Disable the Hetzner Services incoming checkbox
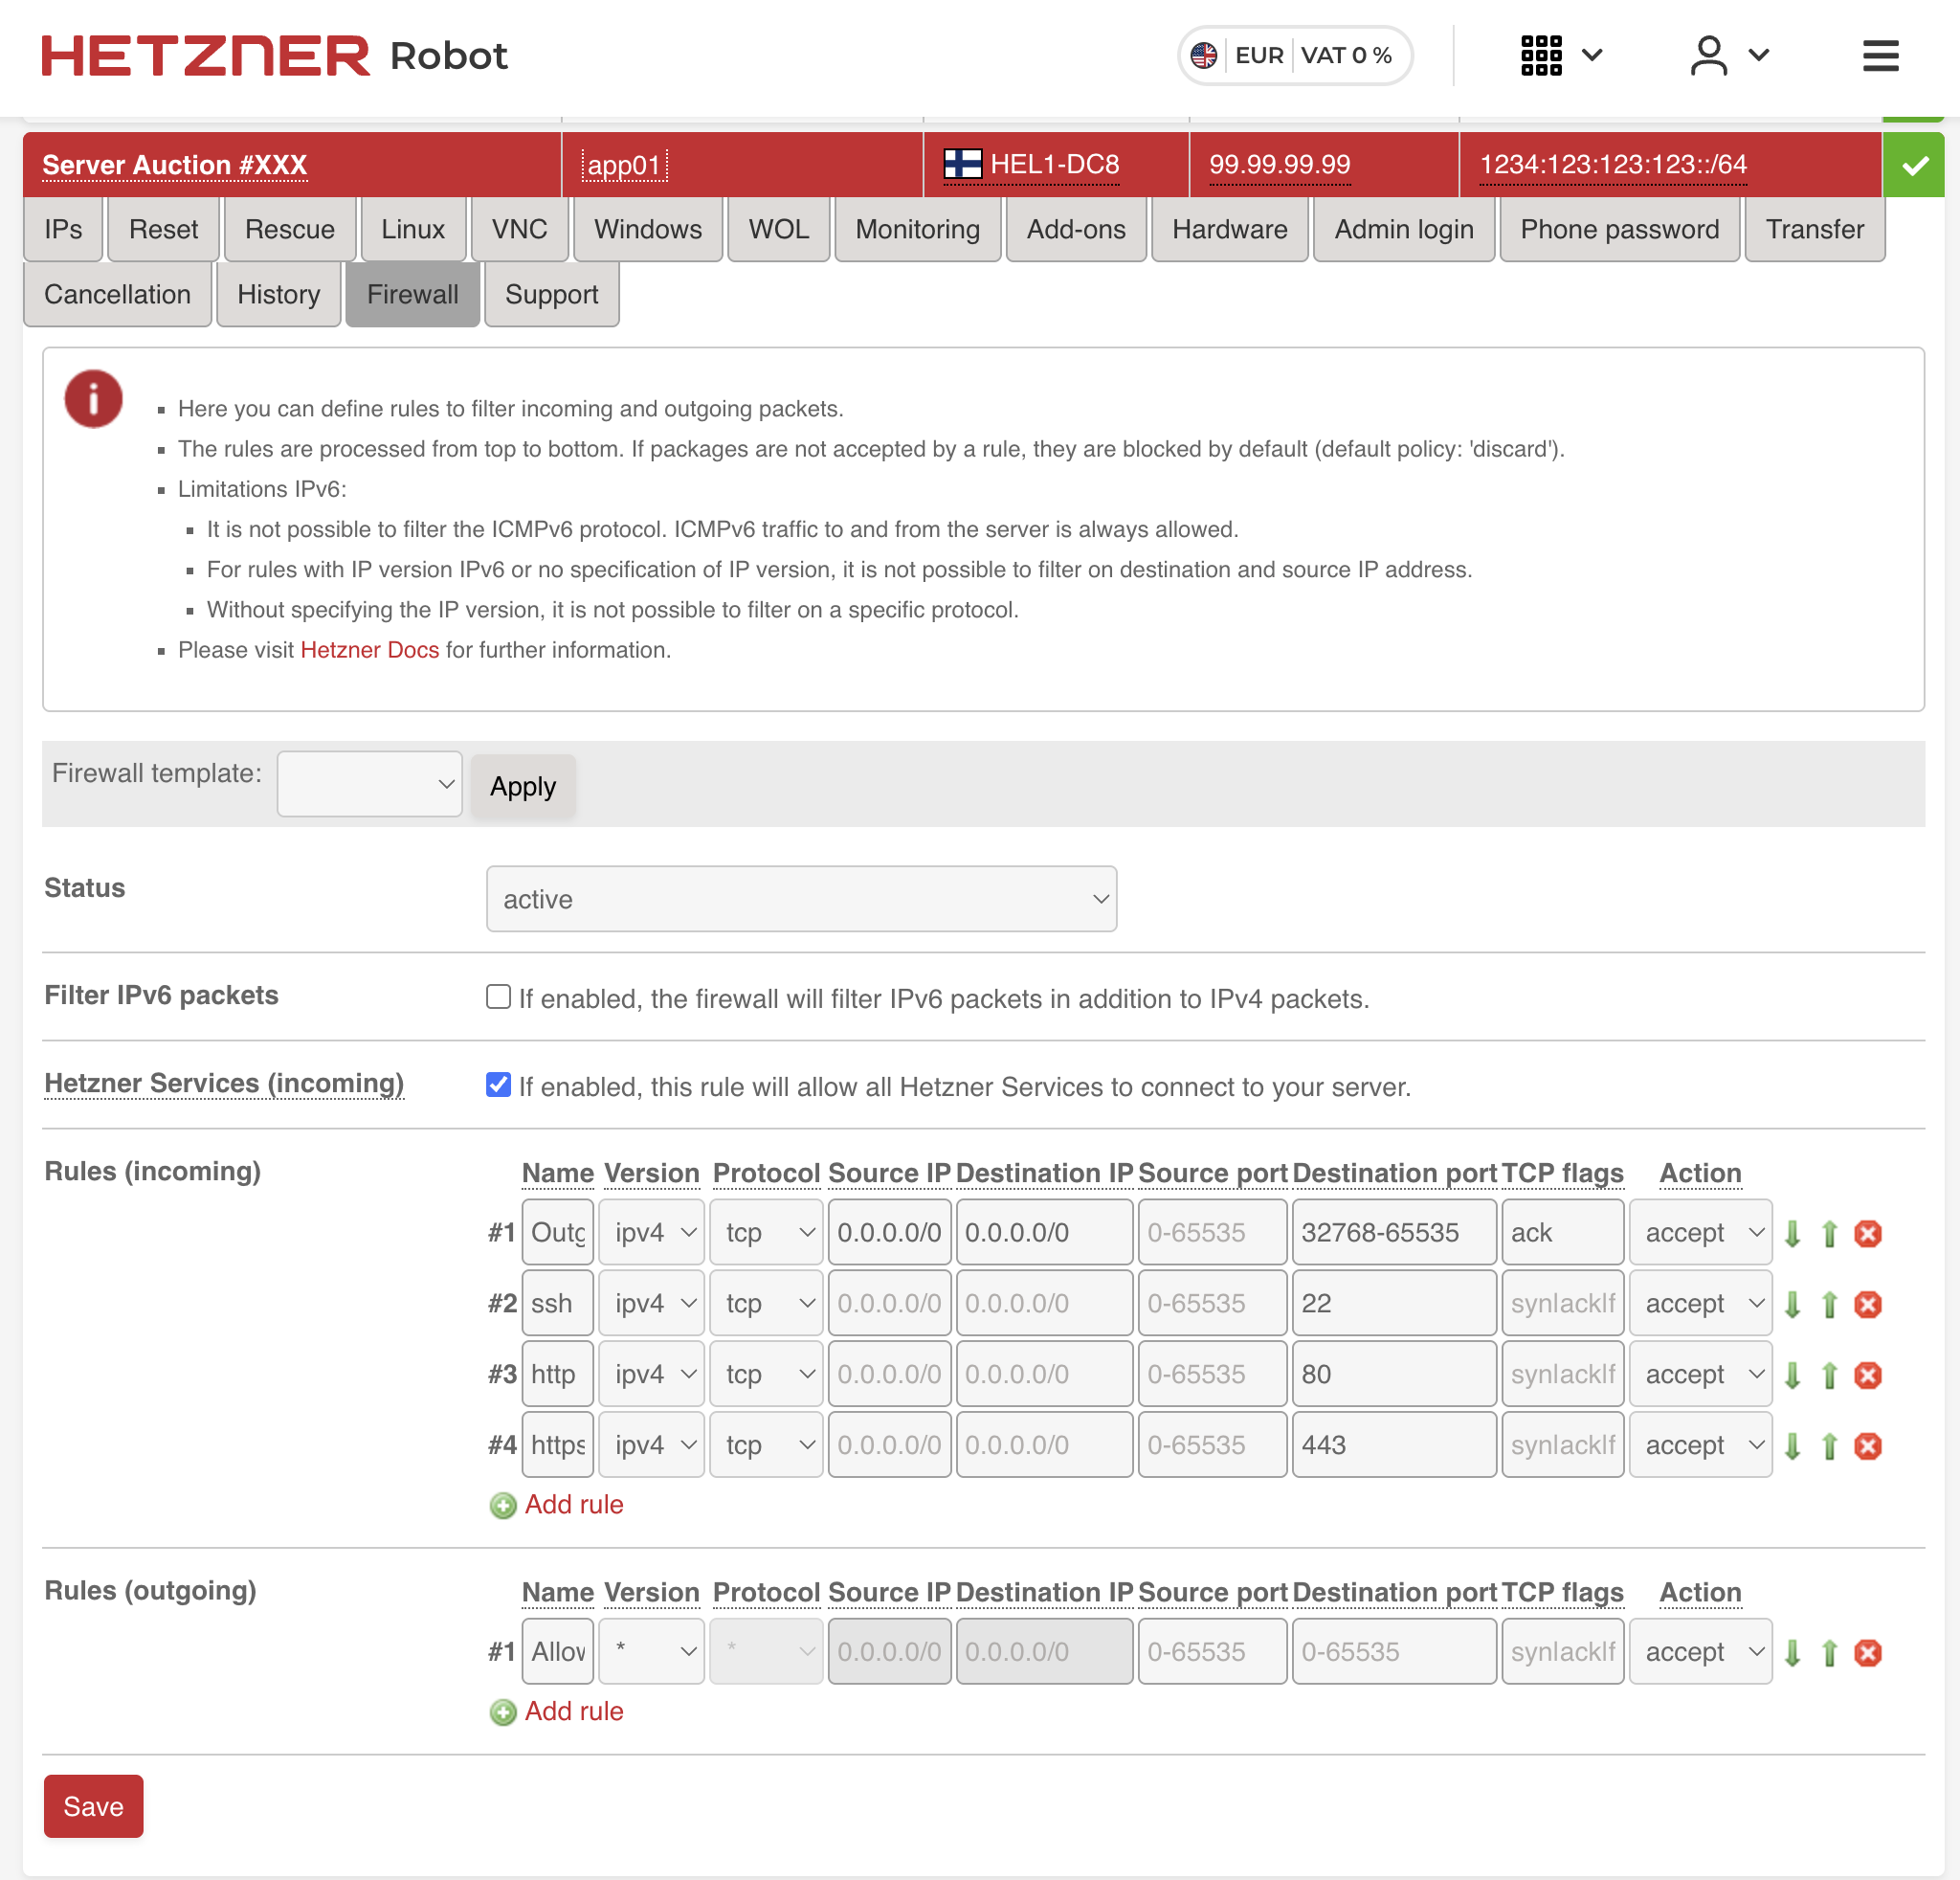1960x1880 pixels. (x=498, y=1084)
